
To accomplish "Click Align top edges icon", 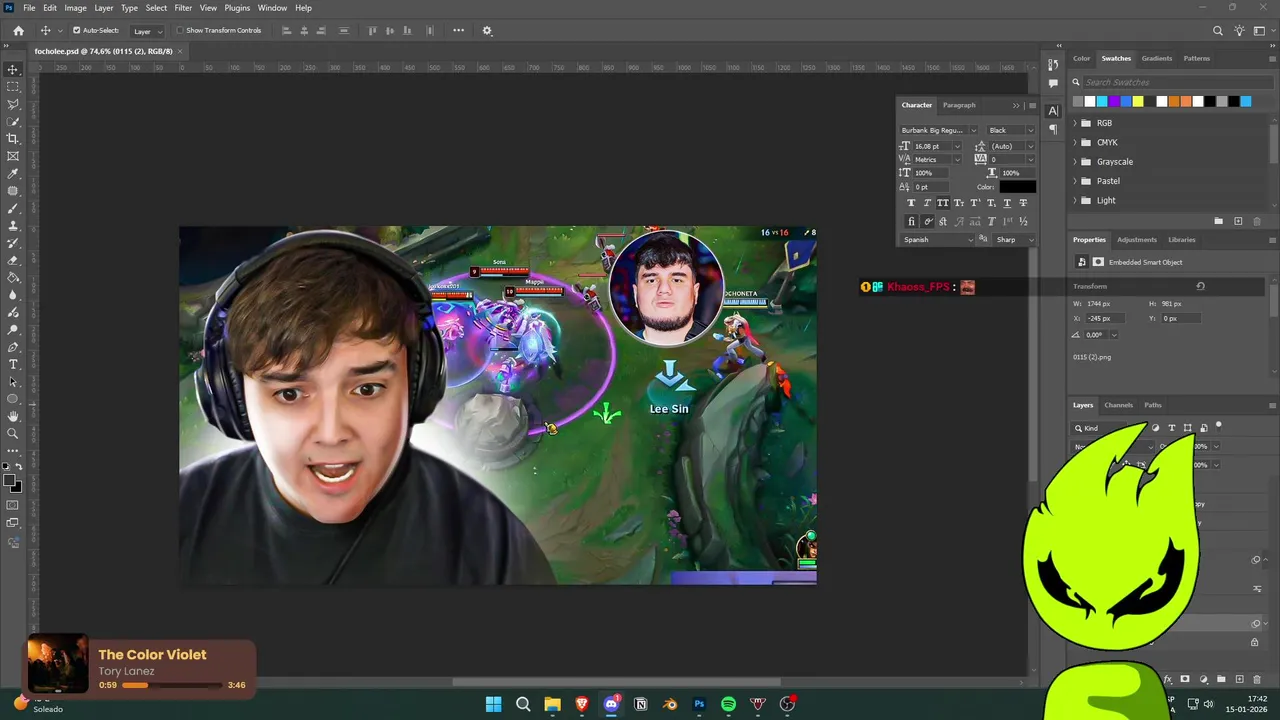I will point(373,30).
